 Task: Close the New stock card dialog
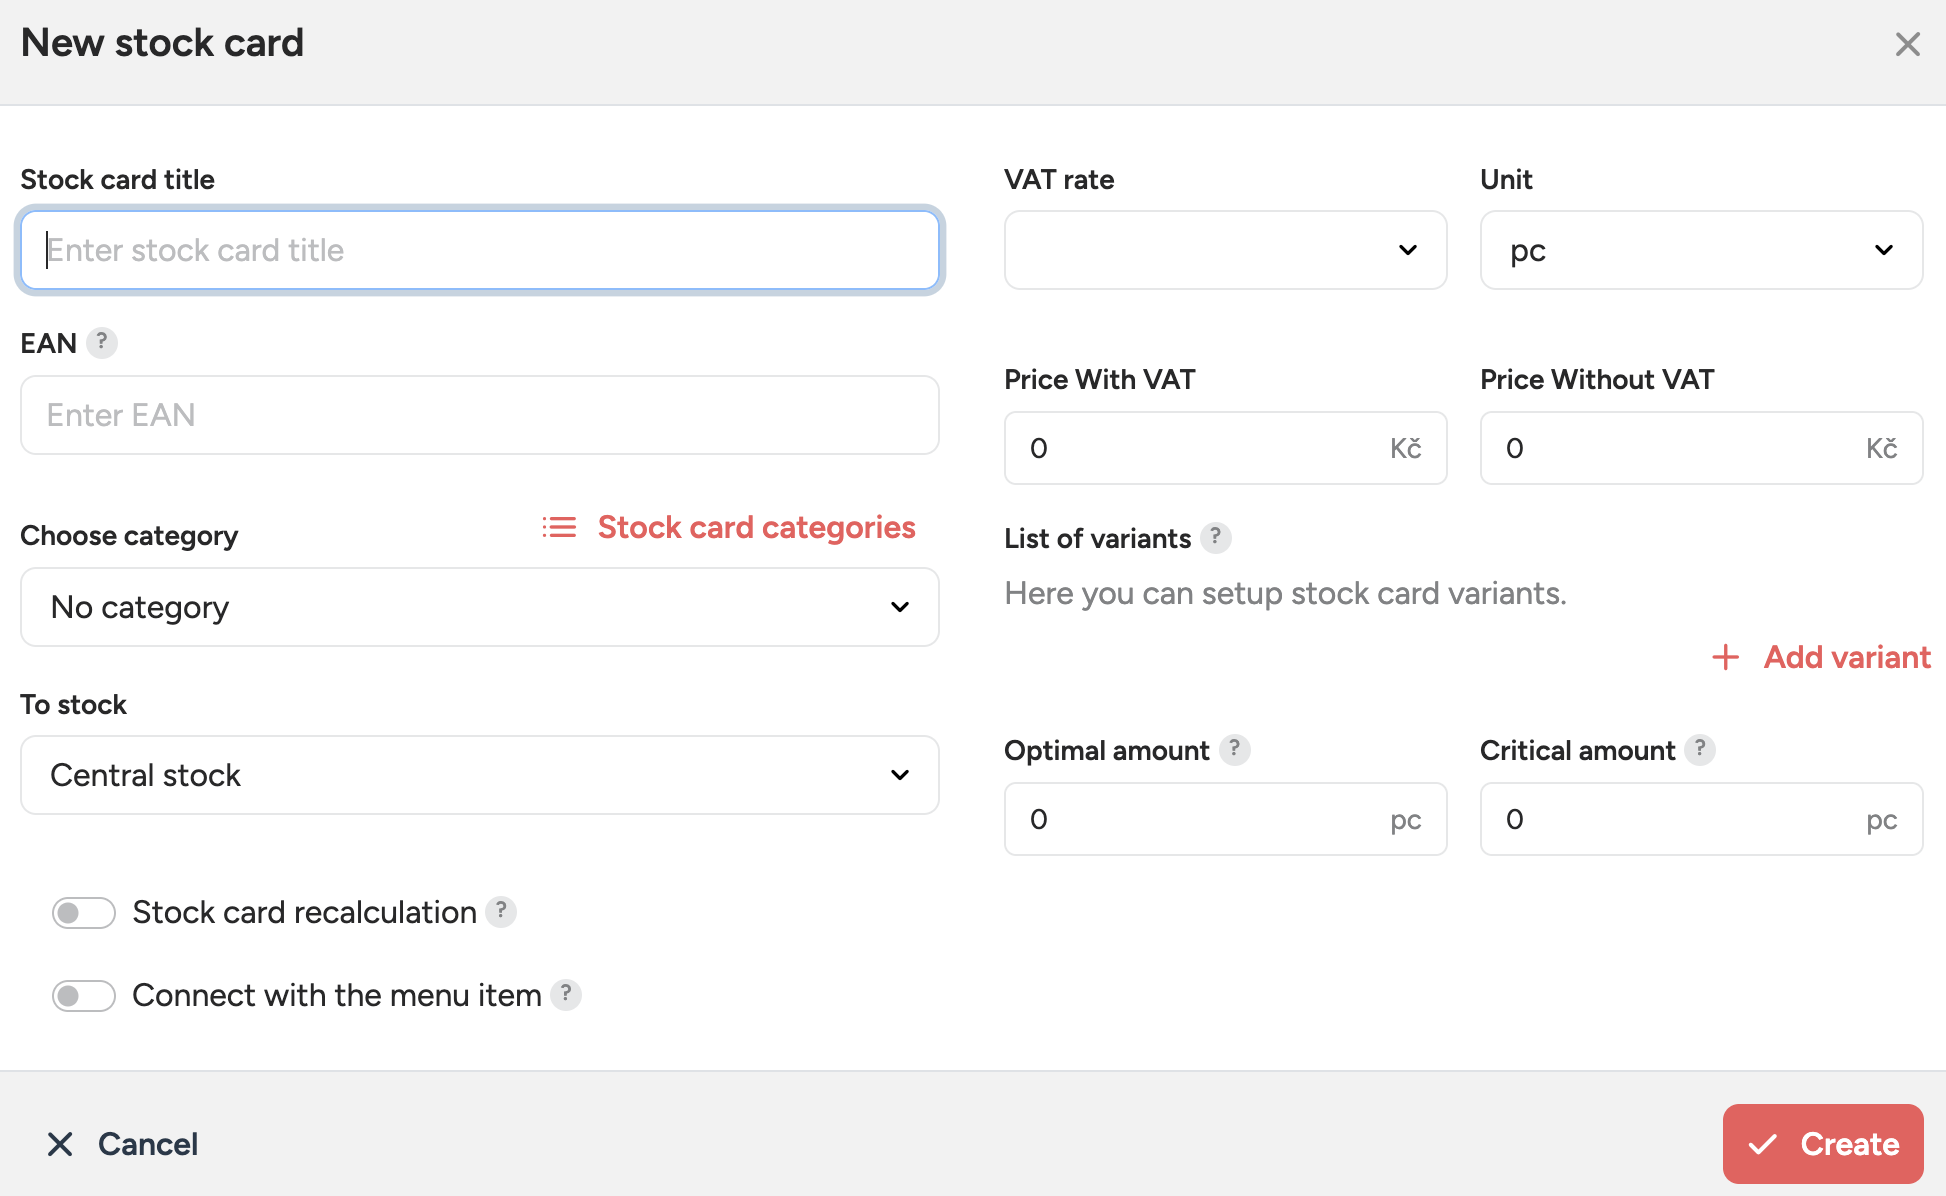coord(1907,44)
